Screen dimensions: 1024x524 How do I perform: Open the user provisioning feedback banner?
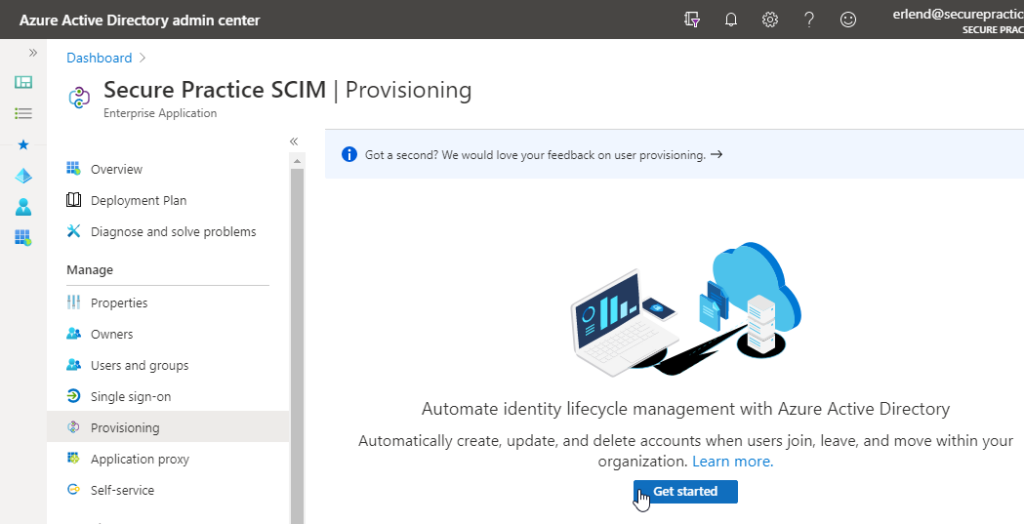tap(543, 155)
